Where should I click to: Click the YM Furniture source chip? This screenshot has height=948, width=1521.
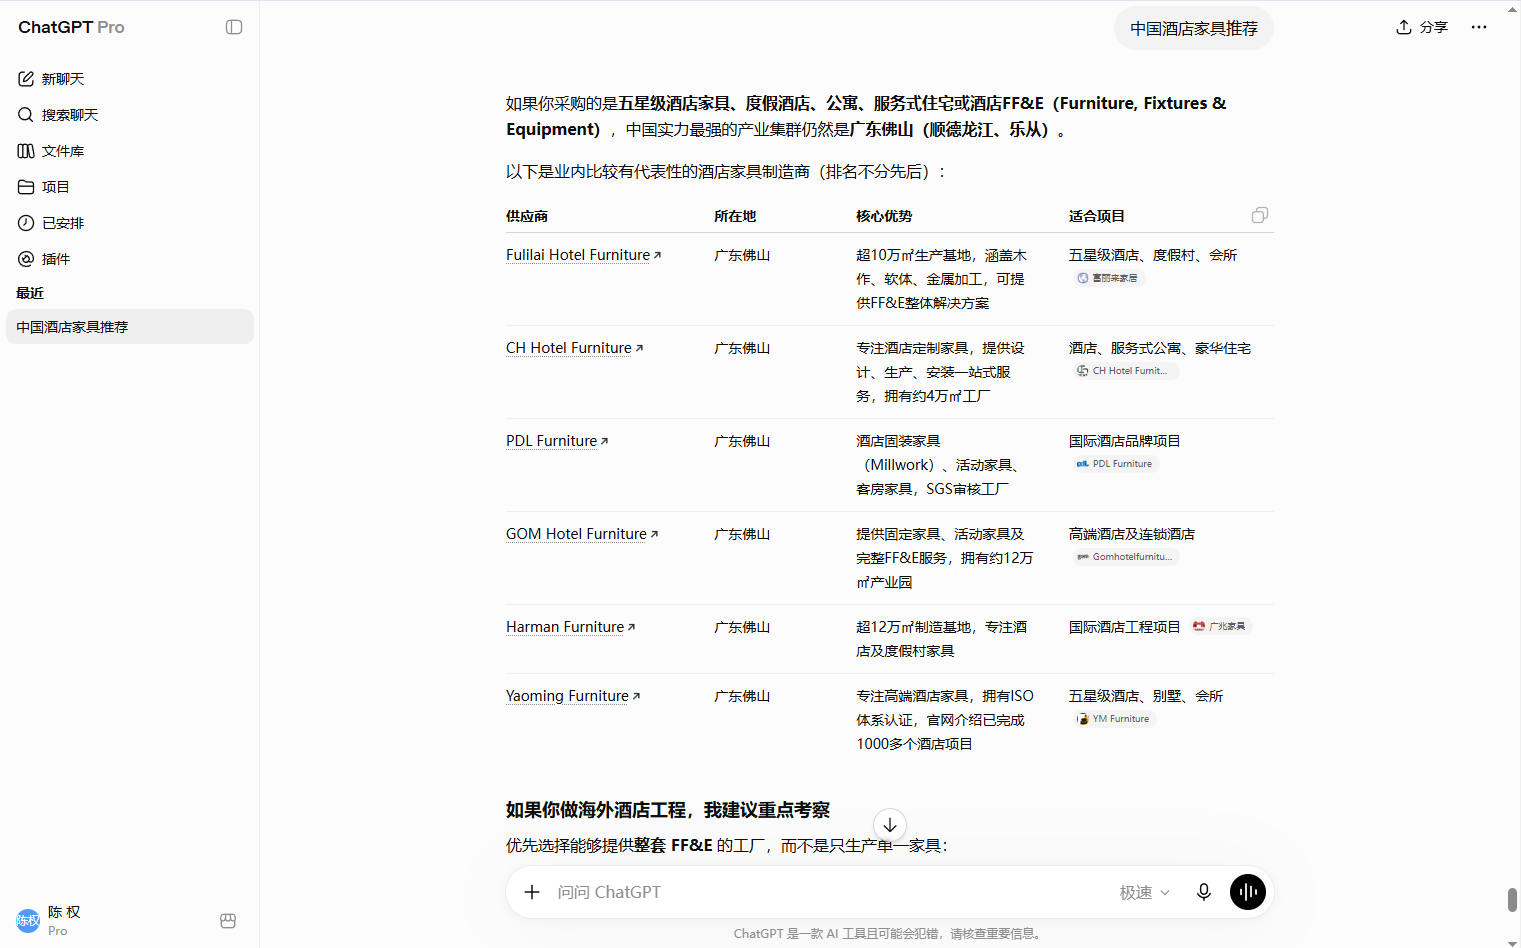(1113, 719)
